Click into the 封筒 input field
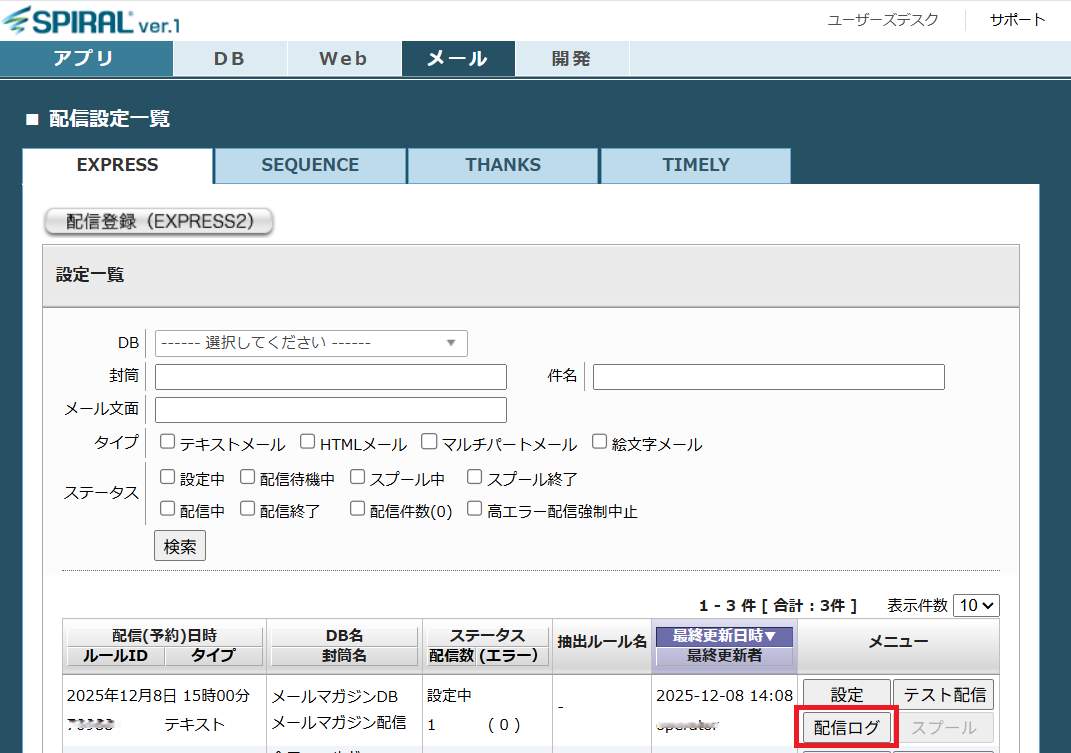Viewport: 1071px width, 753px height. point(331,377)
